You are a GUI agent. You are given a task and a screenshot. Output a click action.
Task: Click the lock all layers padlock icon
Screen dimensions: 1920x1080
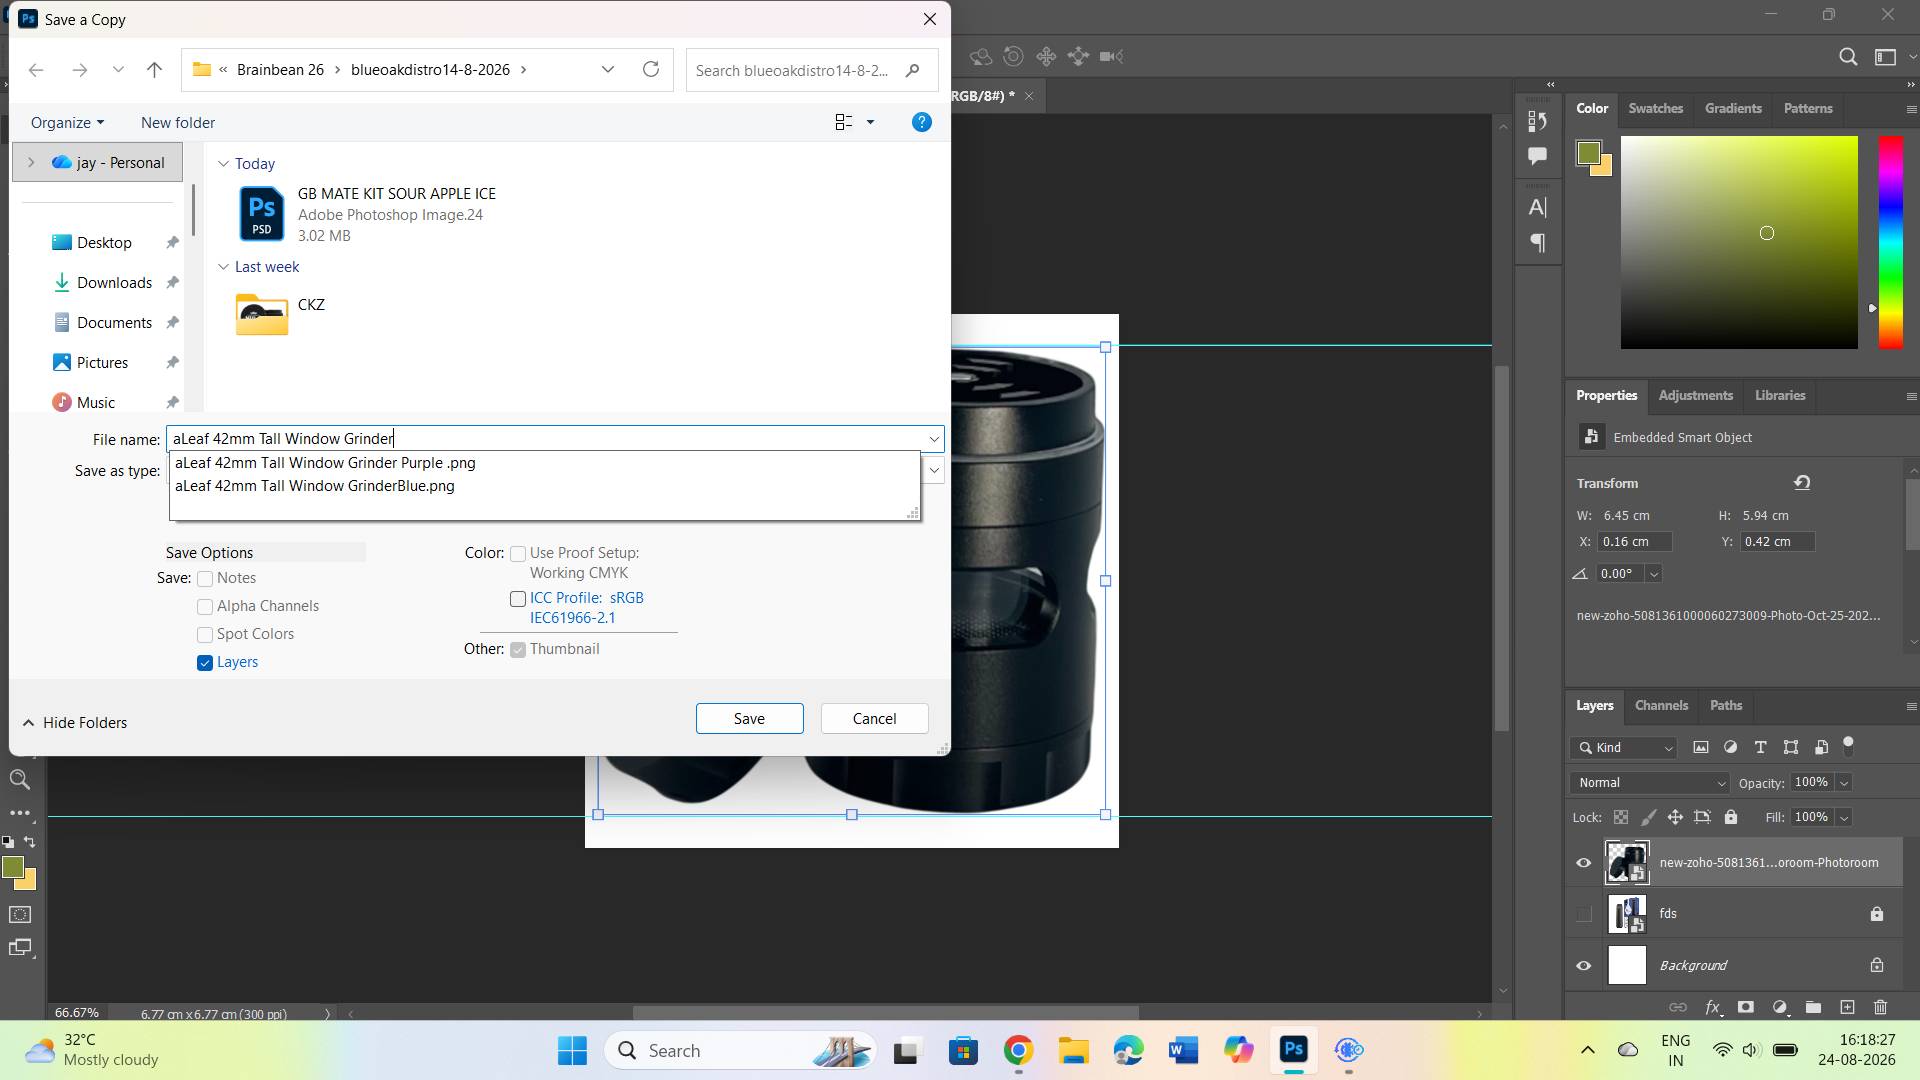click(1731, 817)
